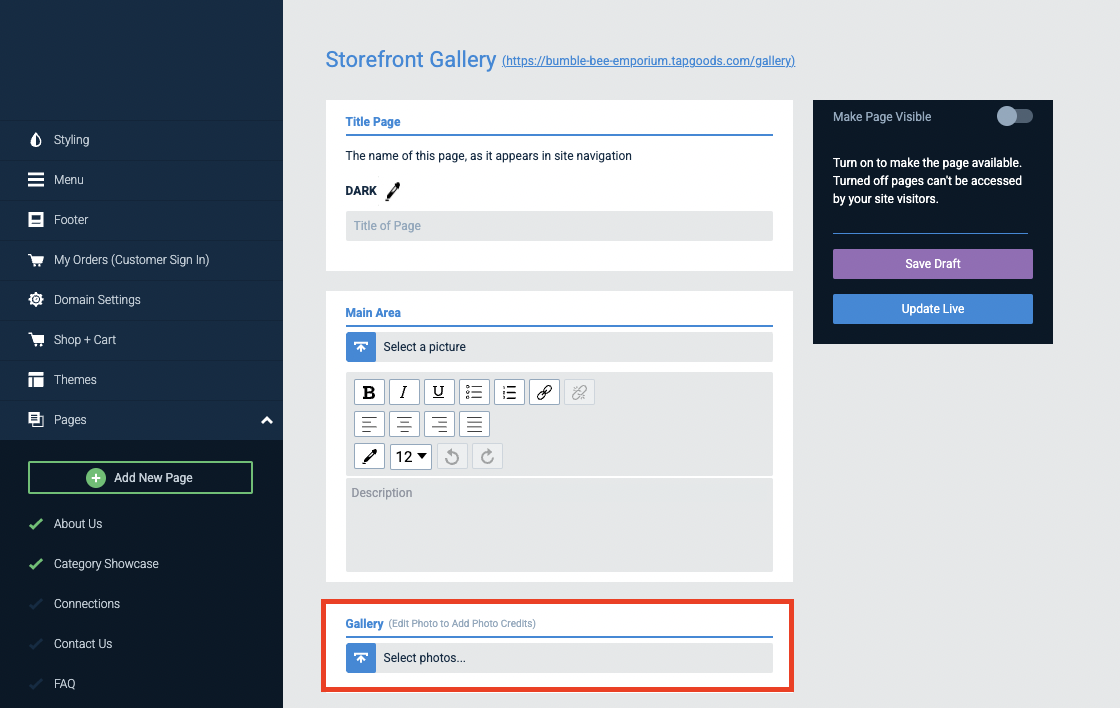Image resolution: width=1120 pixels, height=708 pixels.
Task: Collapse the Pages section
Action: coord(266,420)
